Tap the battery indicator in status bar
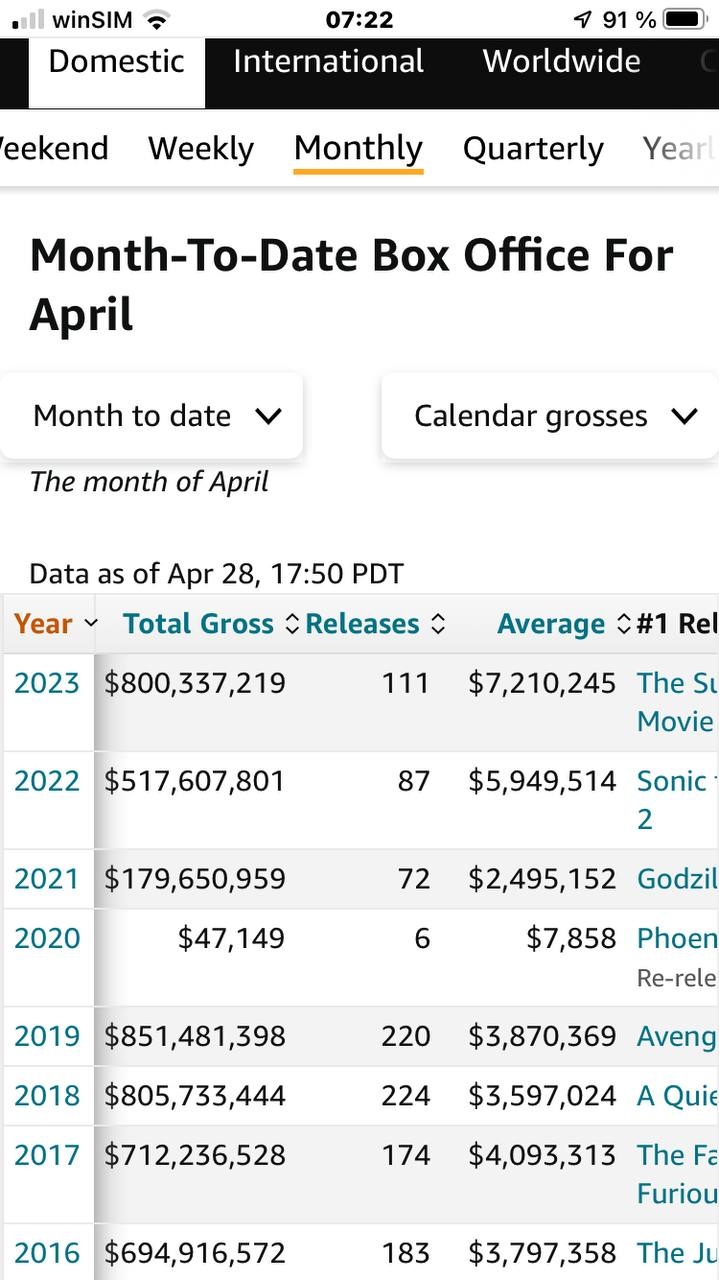The image size is (719, 1280). pos(690,16)
